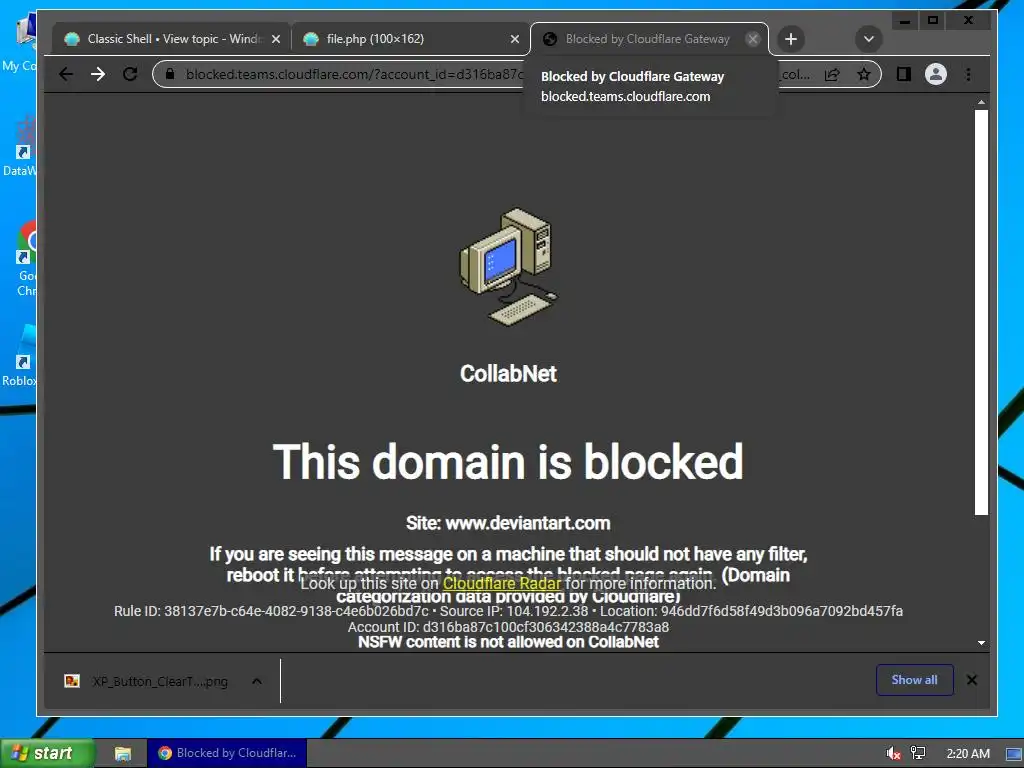Open the Chrome three-dot menu

tap(968, 74)
